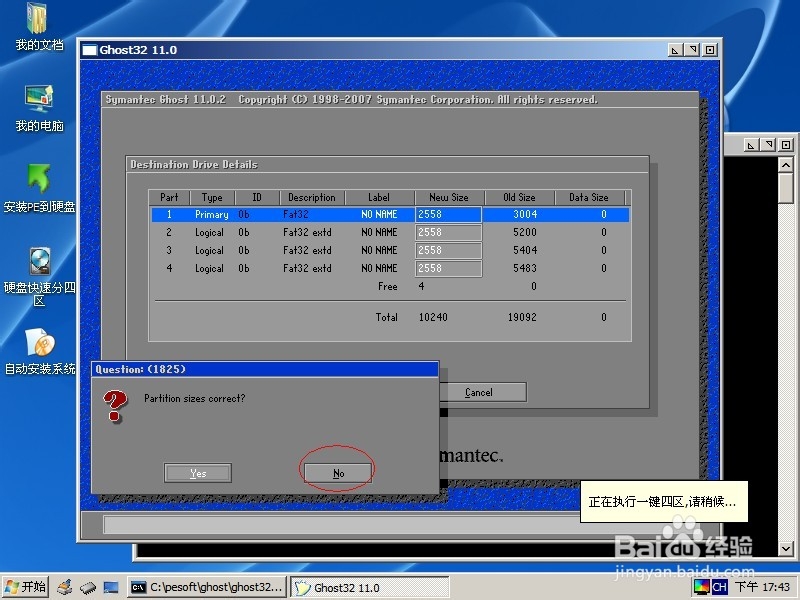Image resolution: width=800 pixels, height=600 pixels.
Task: Select partition 4 Logical type cell
Action: (209, 268)
